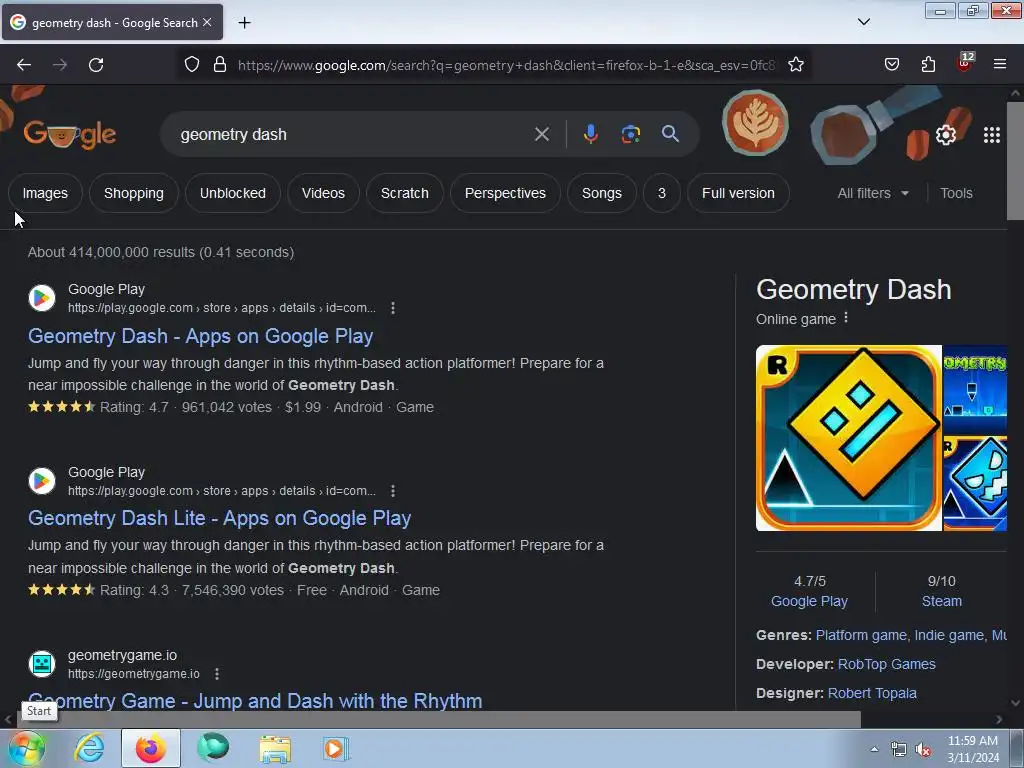
Task: Expand the All filters dropdown
Action: pyautogui.click(x=872, y=193)
